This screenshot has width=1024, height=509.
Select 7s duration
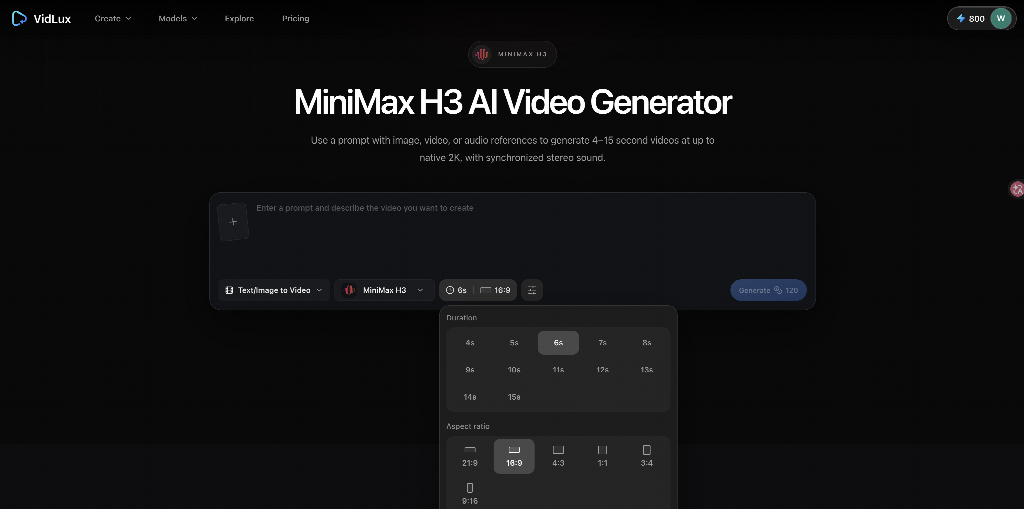(x=602, y=343)
